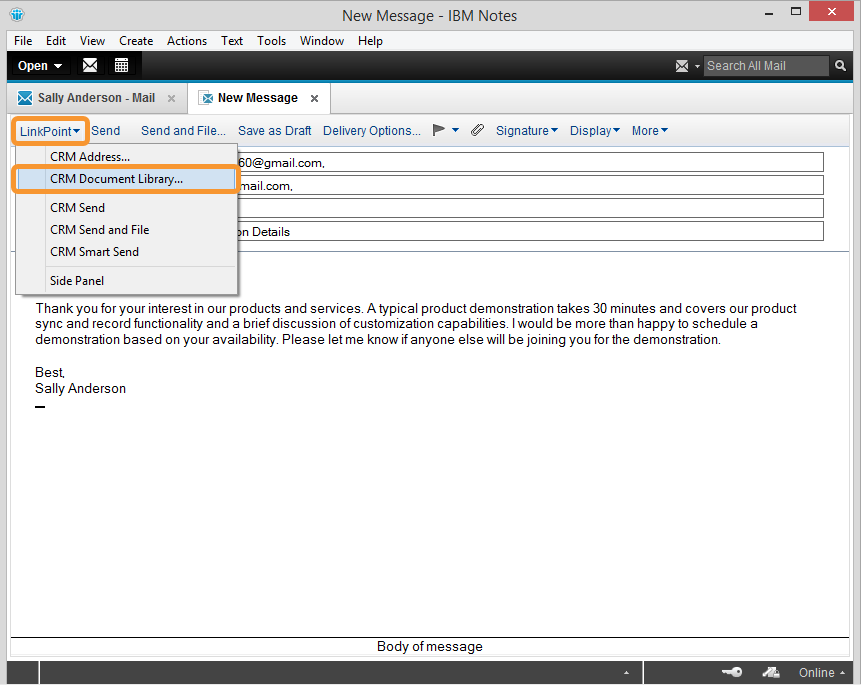
Task: Expand the Display dropdown
Action: click(595, 131)
